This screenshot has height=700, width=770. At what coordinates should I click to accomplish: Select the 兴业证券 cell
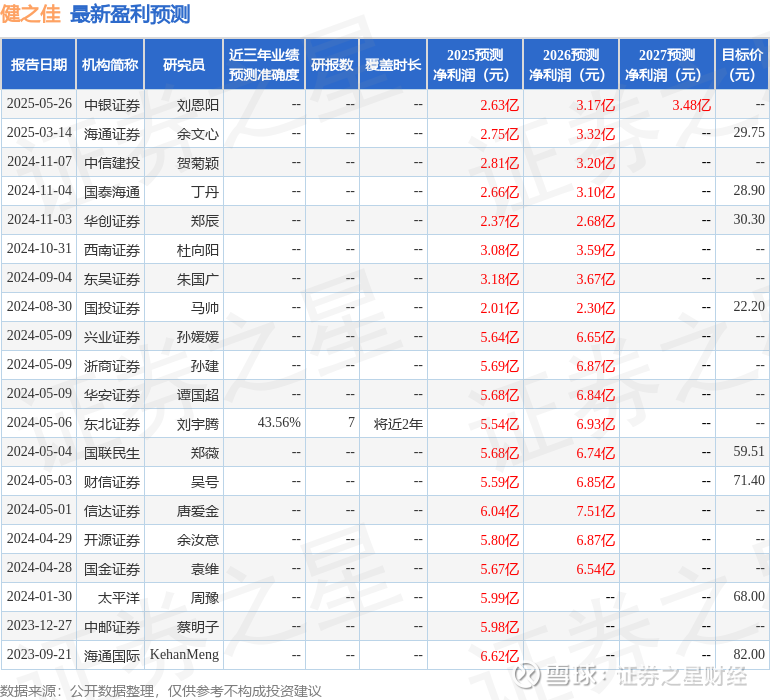[112, 337]
